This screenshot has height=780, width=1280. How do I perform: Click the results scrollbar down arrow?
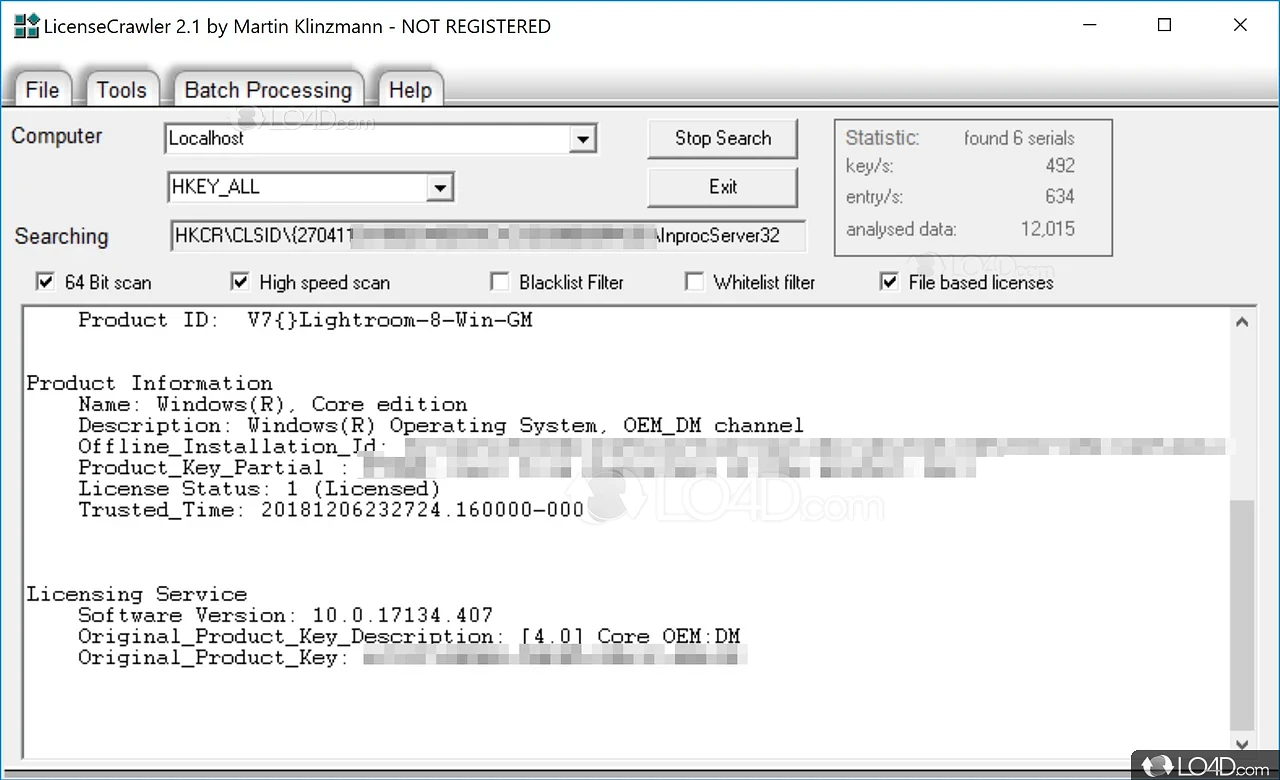1241,744
